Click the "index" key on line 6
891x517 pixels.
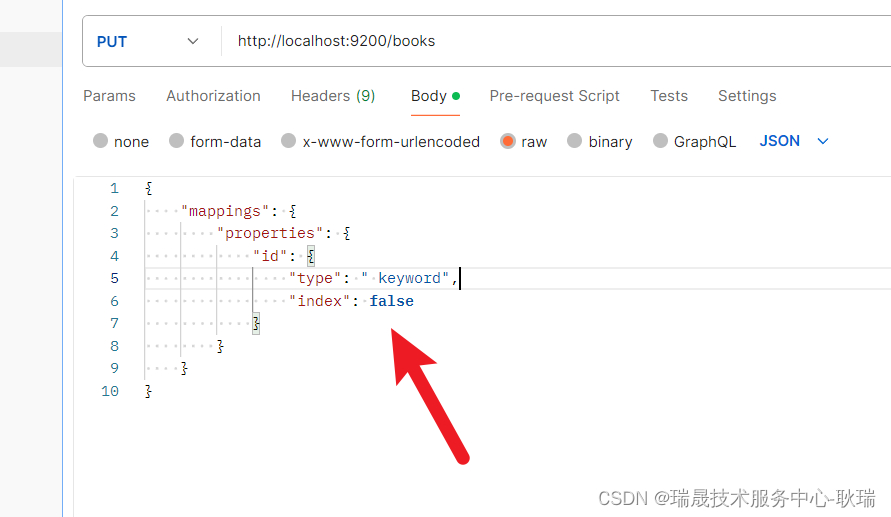pos(319,301)
